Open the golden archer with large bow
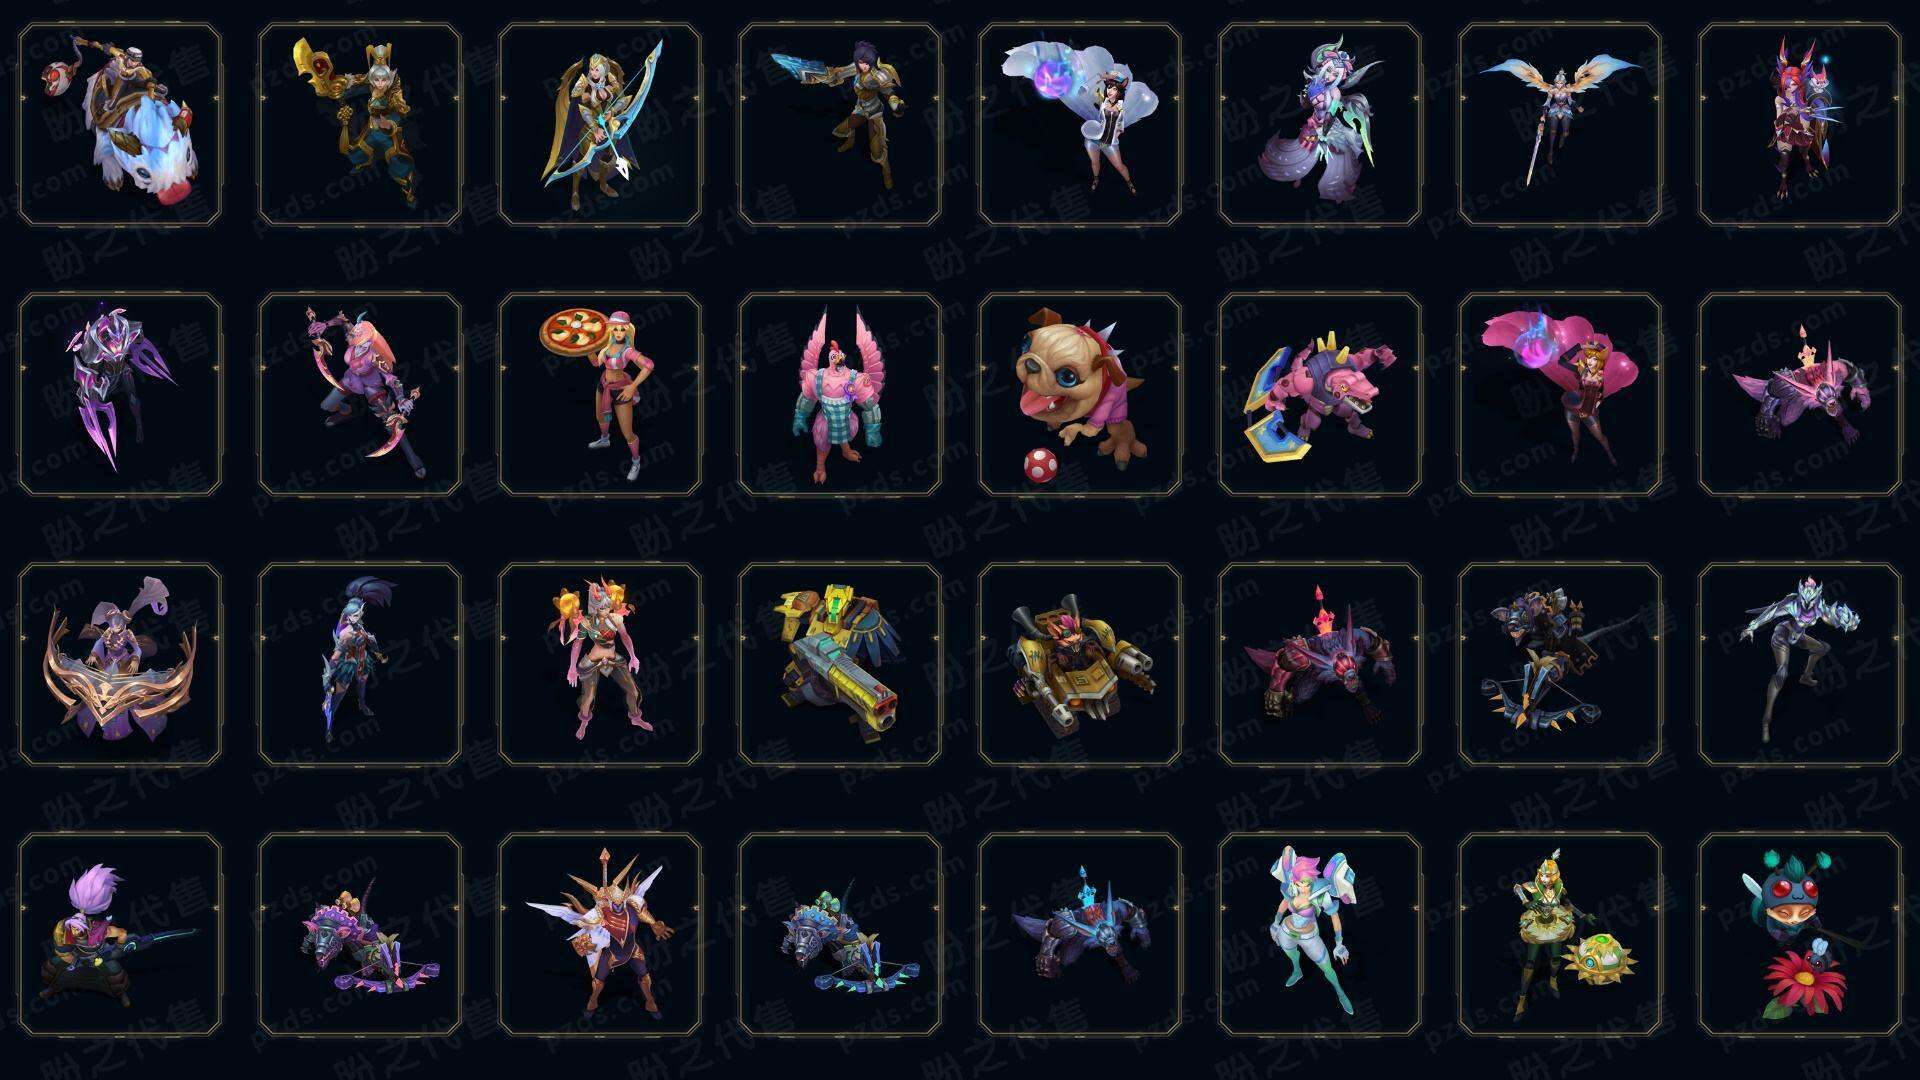This screenshot has height=1080, width=1920. coord(600,125)
